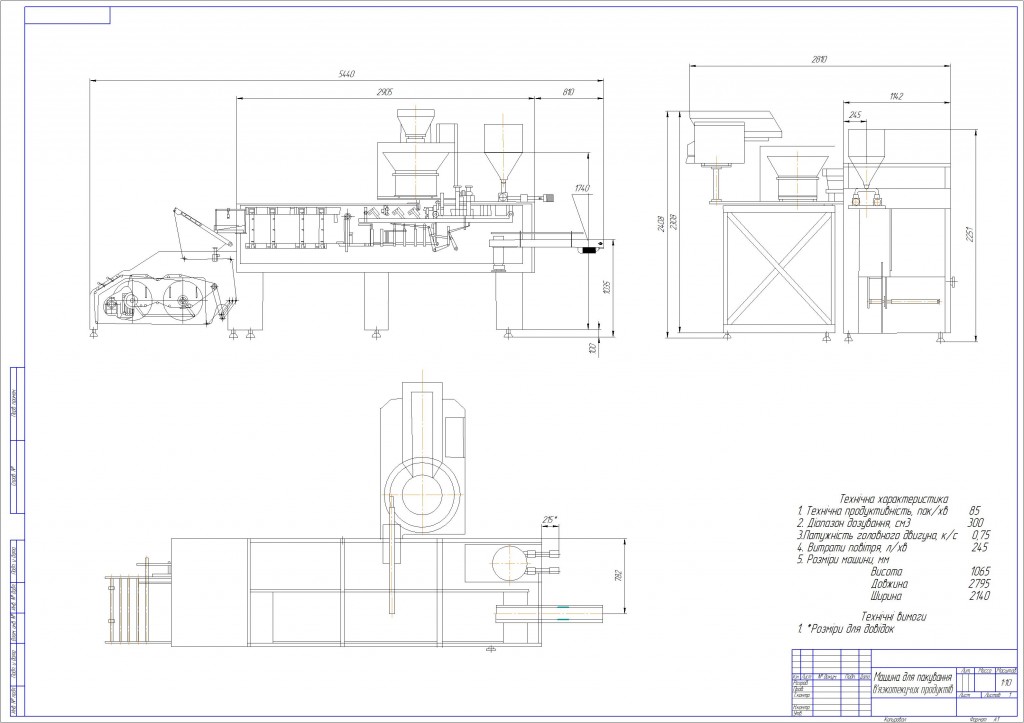Click the 'Діапазон дозування, см3' line
Viewport: 1024px width, 723px height.
point(854,523)
